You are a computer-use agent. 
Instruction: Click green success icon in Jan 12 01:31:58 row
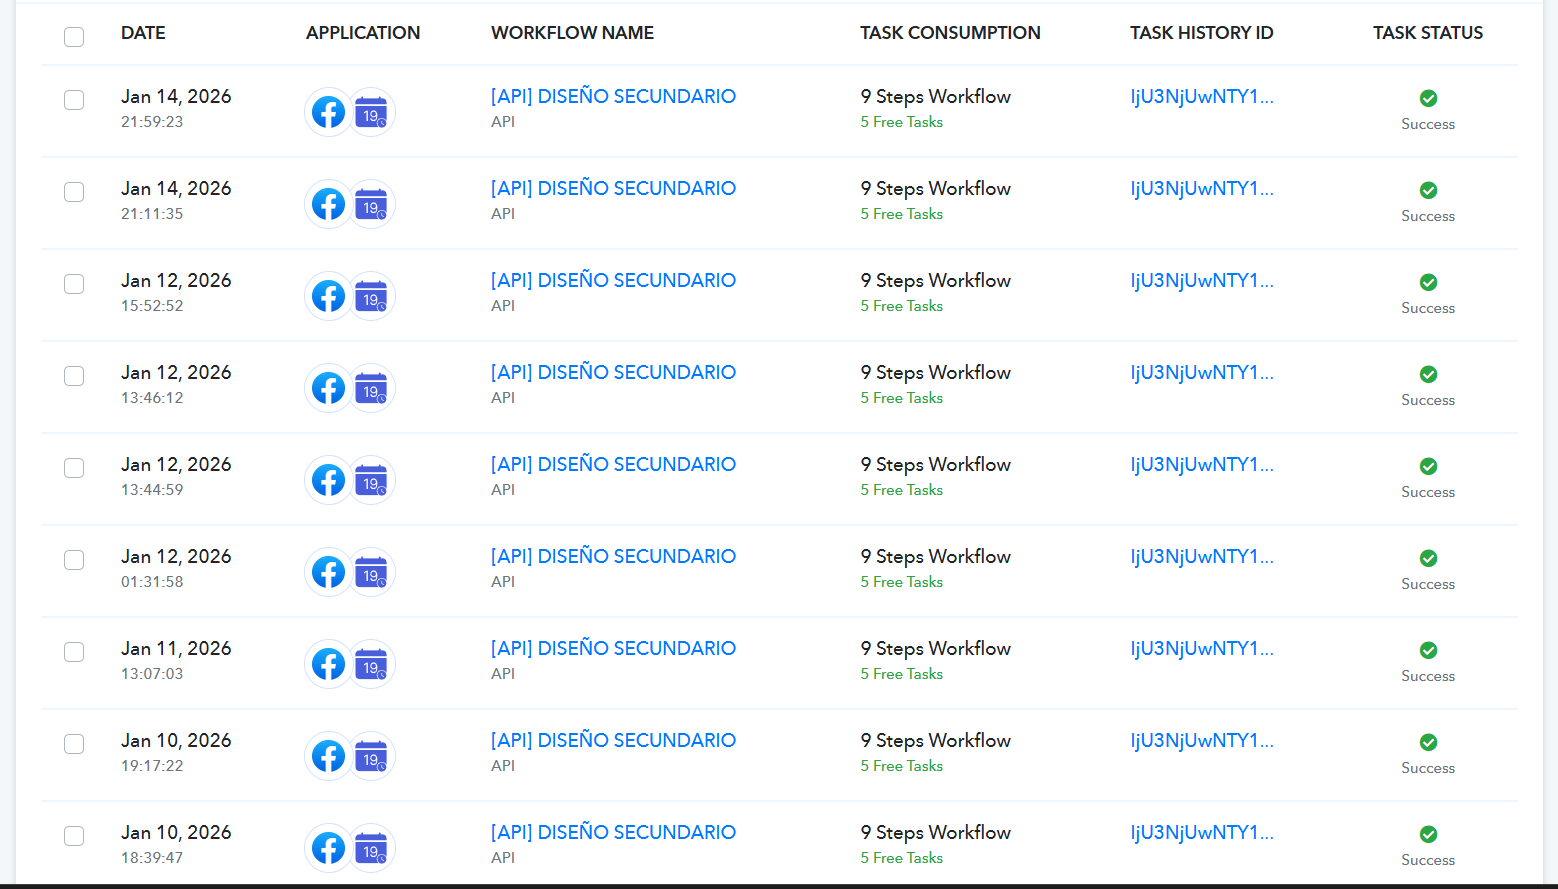point(1428,558)
